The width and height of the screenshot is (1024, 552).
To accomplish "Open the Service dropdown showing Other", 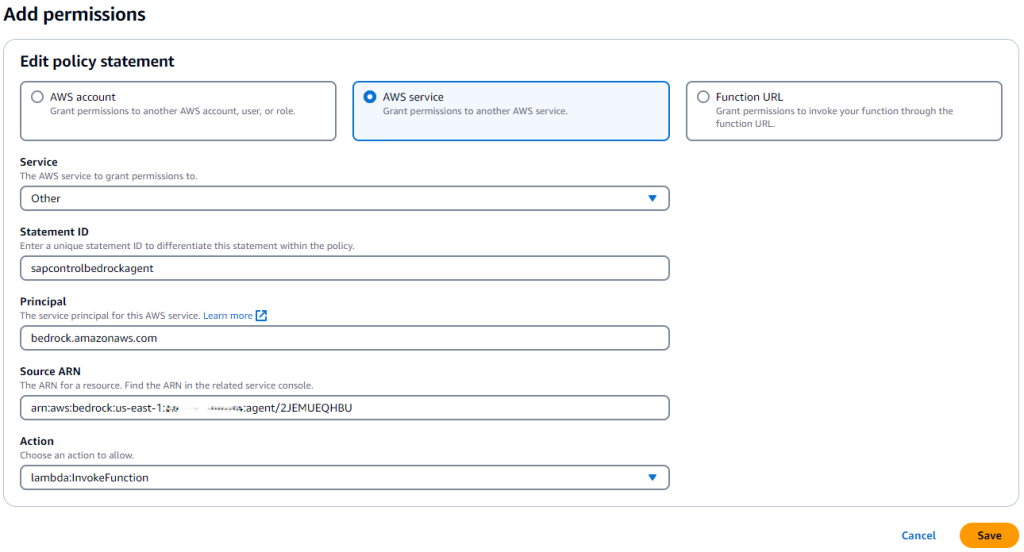I will 344,198.
